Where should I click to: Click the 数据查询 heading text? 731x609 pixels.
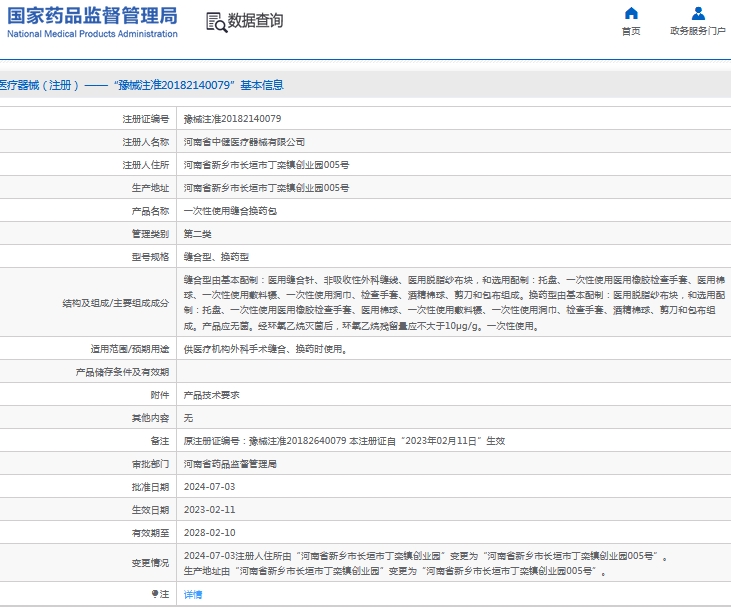pos(255,21)
